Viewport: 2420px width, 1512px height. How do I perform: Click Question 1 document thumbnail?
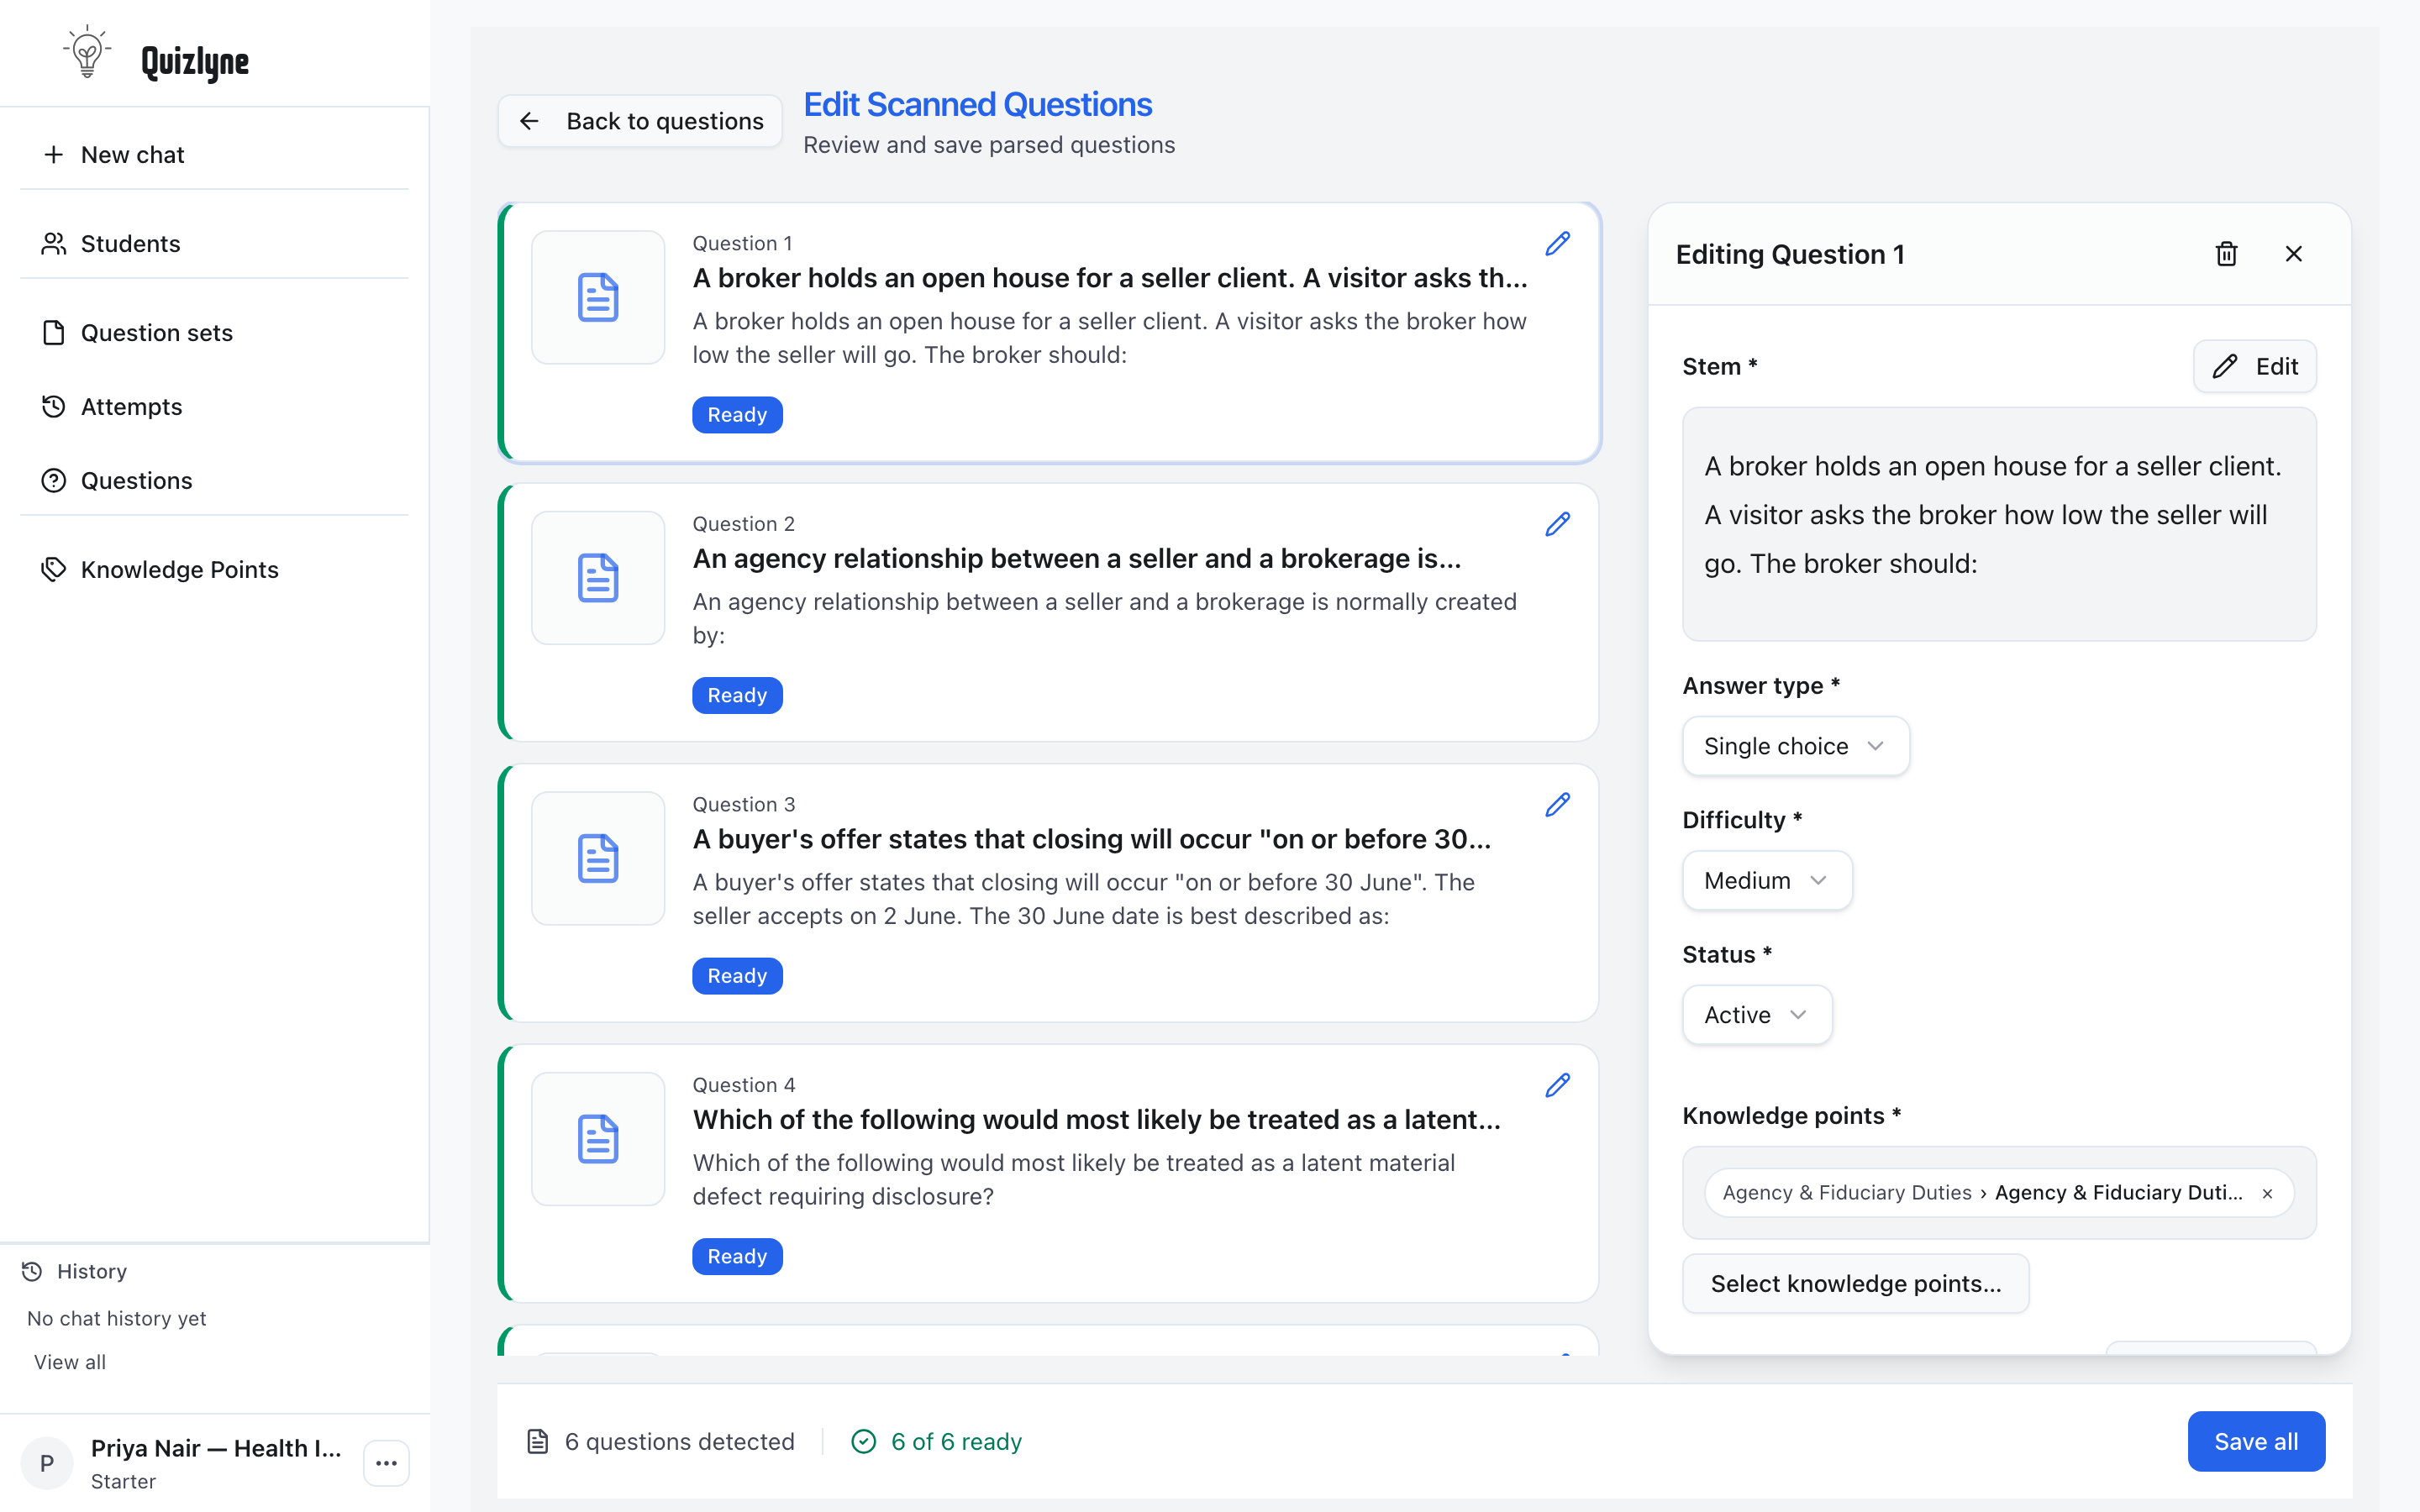click(598, 297)
